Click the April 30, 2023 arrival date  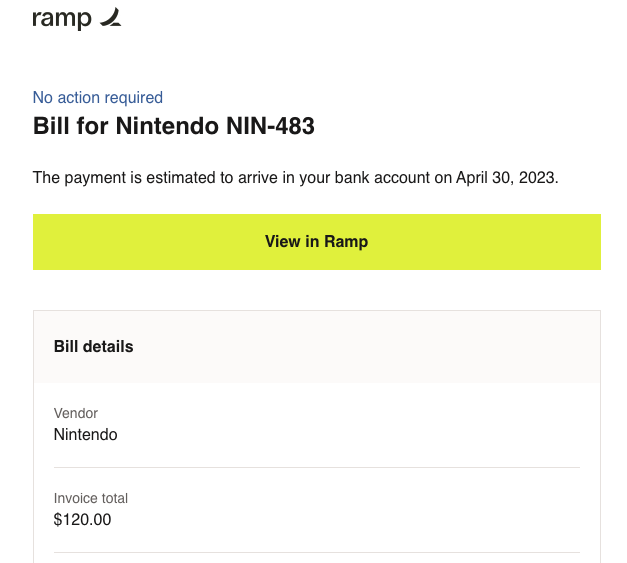click(507, 178)
